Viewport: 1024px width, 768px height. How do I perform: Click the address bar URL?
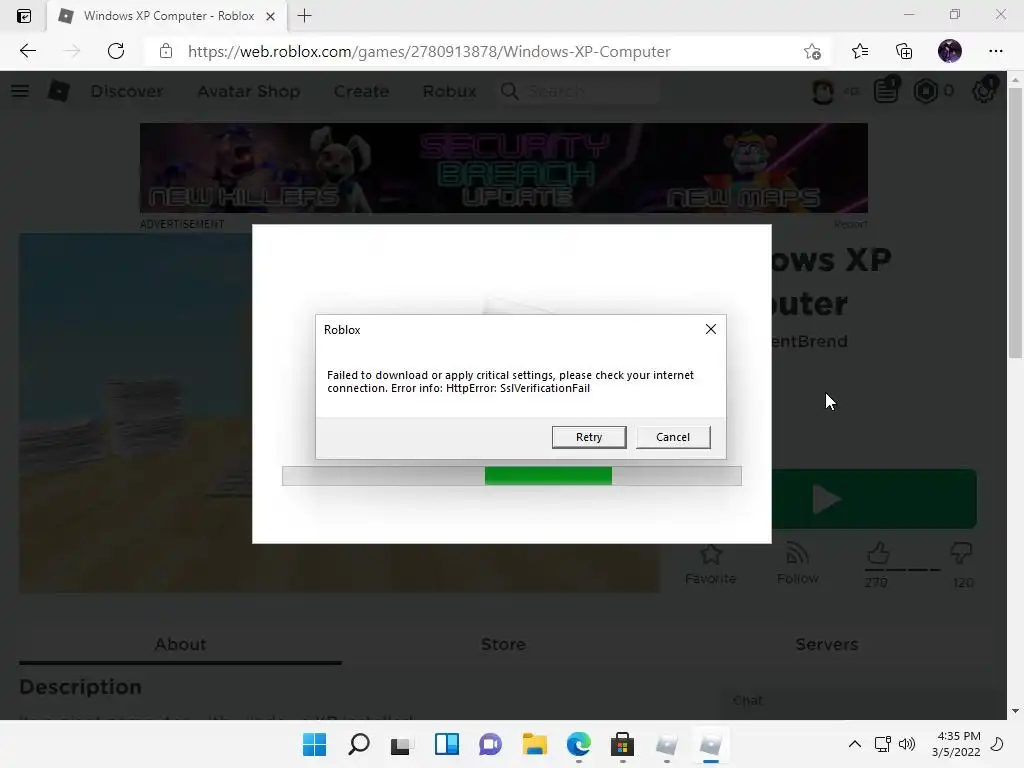(x=429, y=52)
